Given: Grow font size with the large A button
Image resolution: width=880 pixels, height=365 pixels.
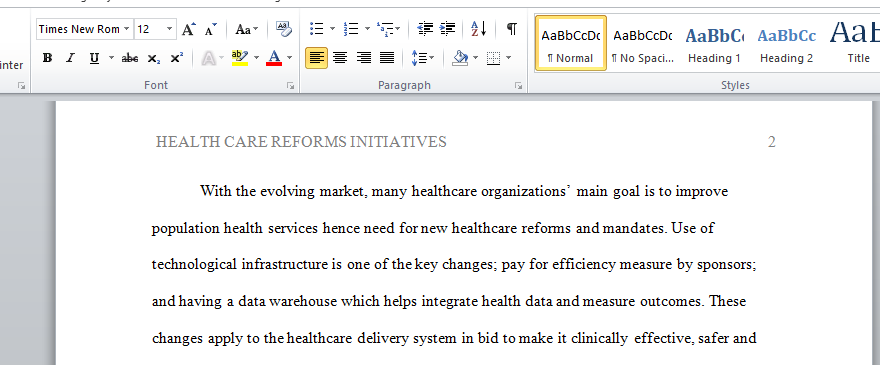Looking at the screenshot, I should point(189,29).
